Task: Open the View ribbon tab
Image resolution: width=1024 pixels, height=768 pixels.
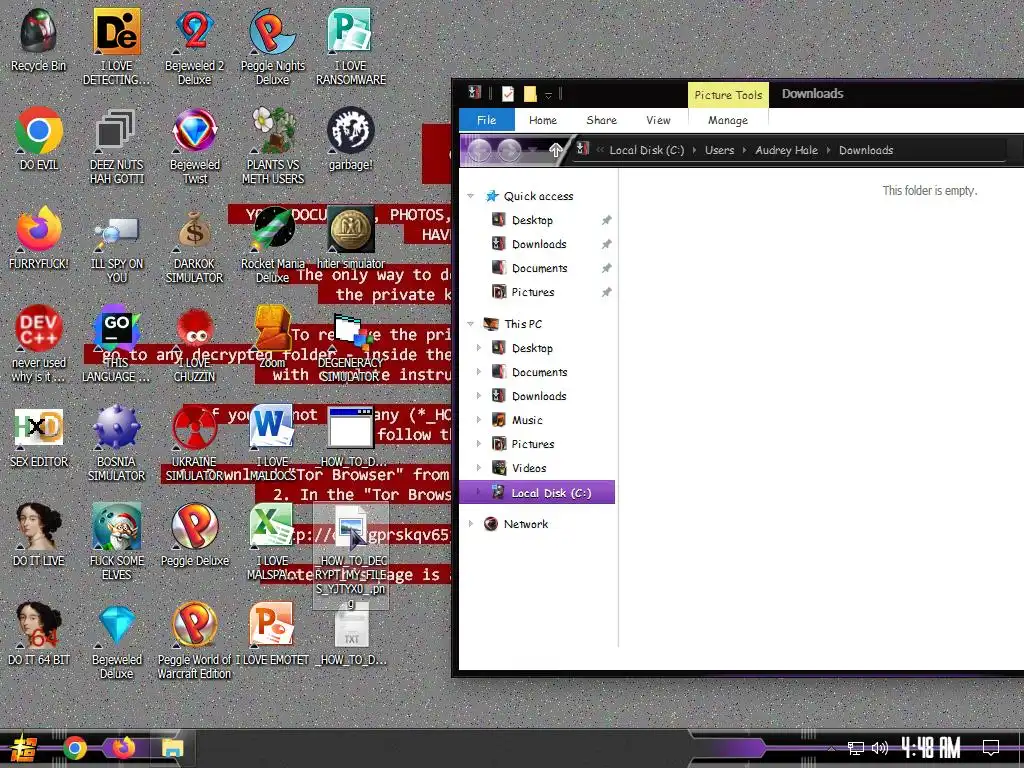Action: (x=658, y=120)
